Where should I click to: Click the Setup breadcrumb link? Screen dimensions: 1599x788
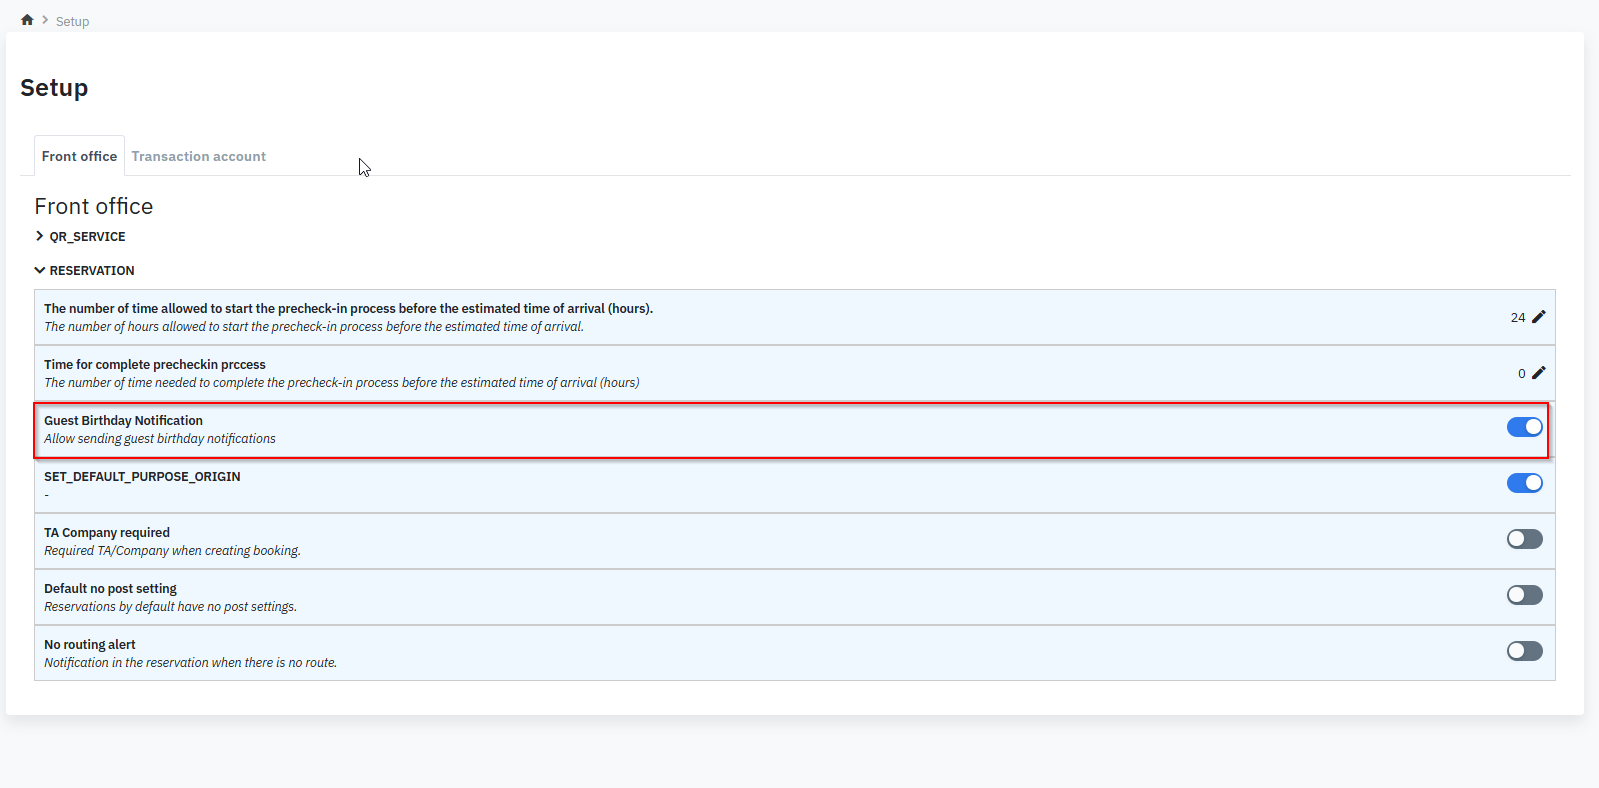[72, 21]
